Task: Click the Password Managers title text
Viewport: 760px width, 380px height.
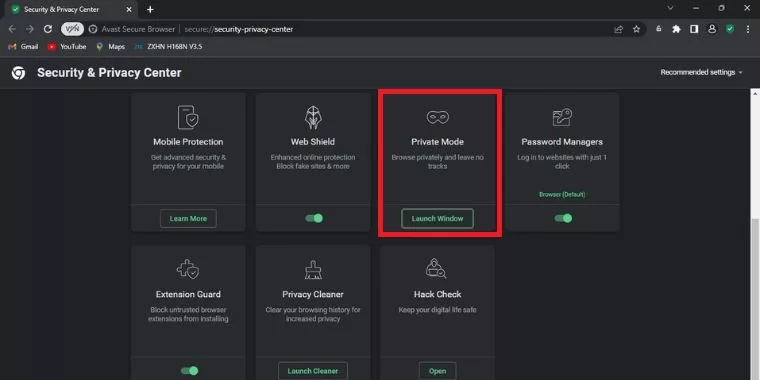Action: [562, 142]
